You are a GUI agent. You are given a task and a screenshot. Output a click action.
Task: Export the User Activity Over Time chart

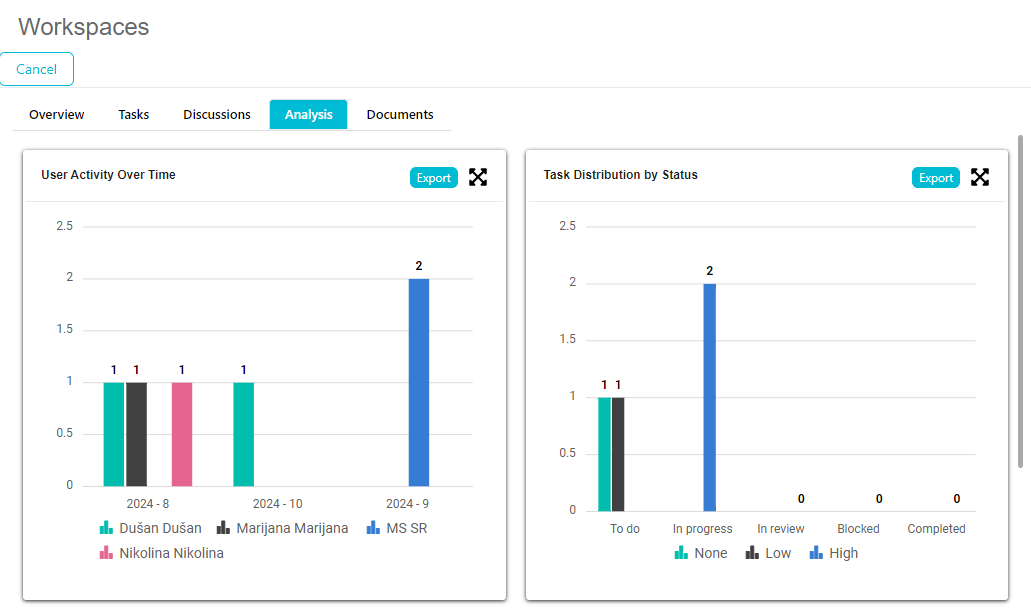(x=434, y=178)
